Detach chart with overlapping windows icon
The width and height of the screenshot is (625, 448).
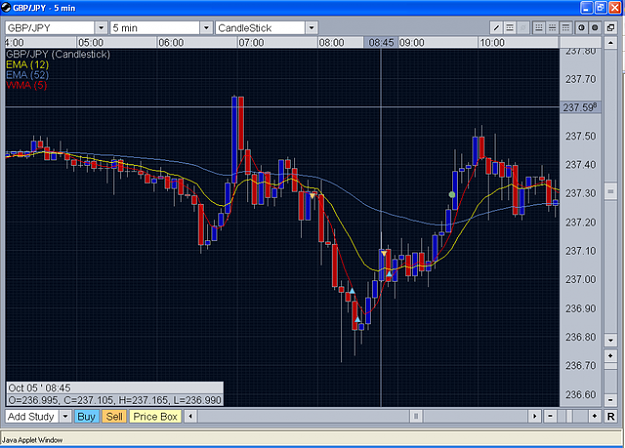click(611, 28)
